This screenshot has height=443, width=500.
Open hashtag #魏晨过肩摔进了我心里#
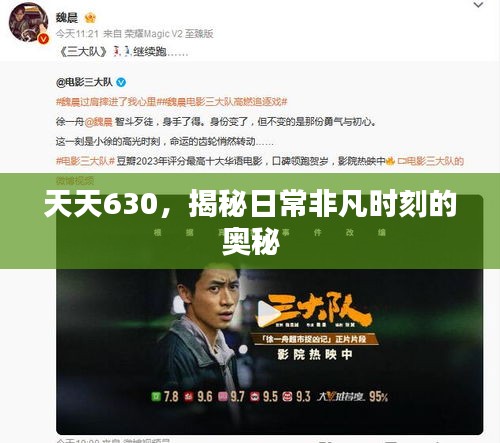pos(106,102)
